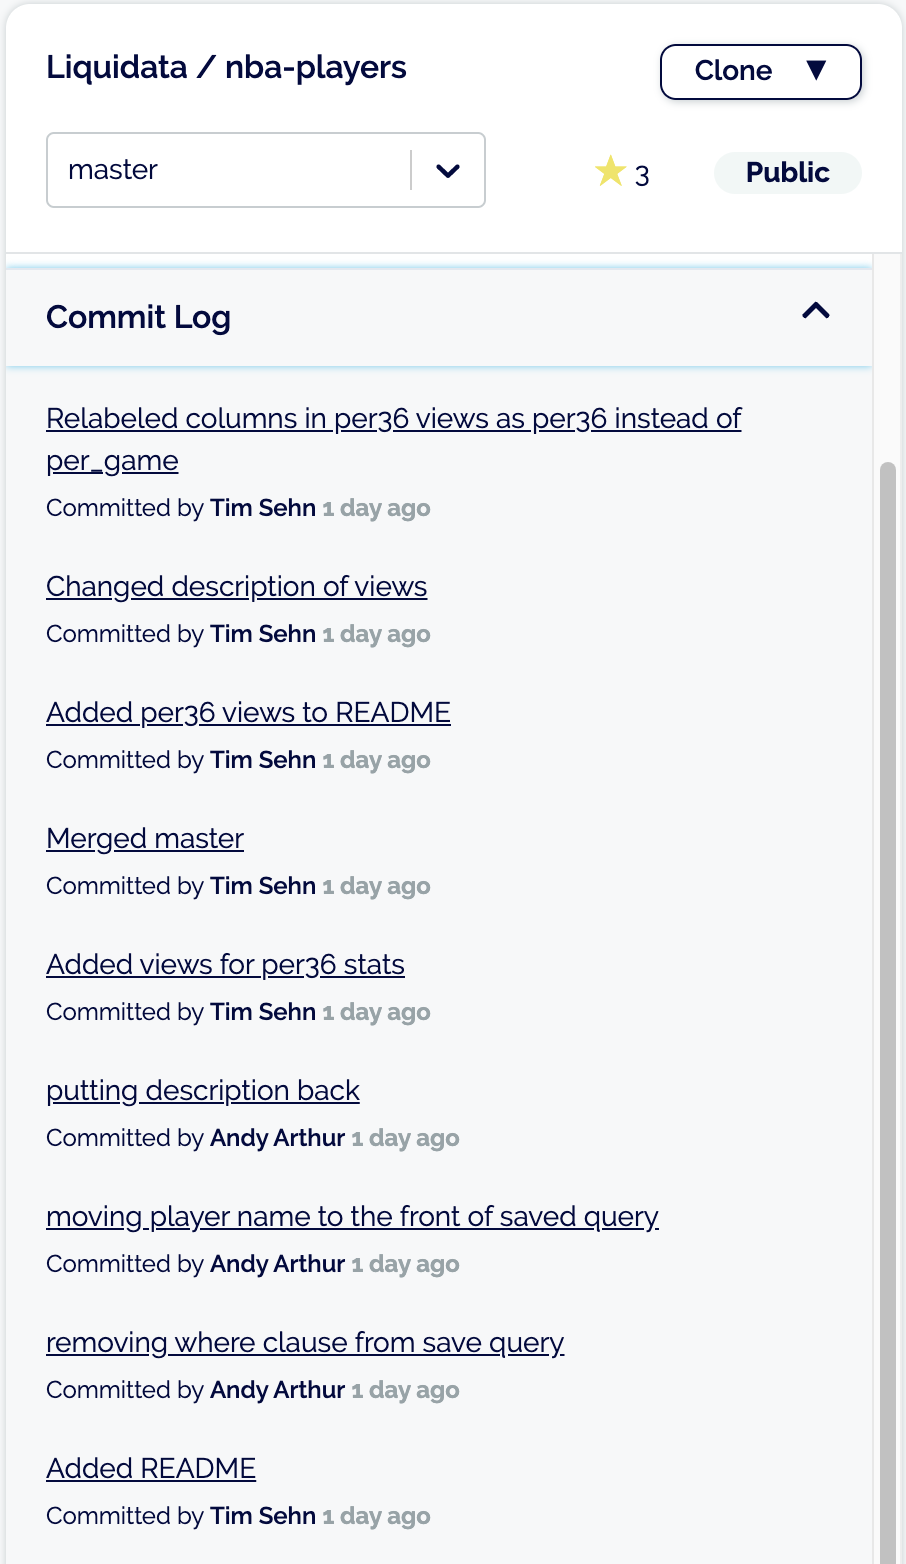Click the star count number
This screenshot has height=1564, width=906.
point(643,173)
